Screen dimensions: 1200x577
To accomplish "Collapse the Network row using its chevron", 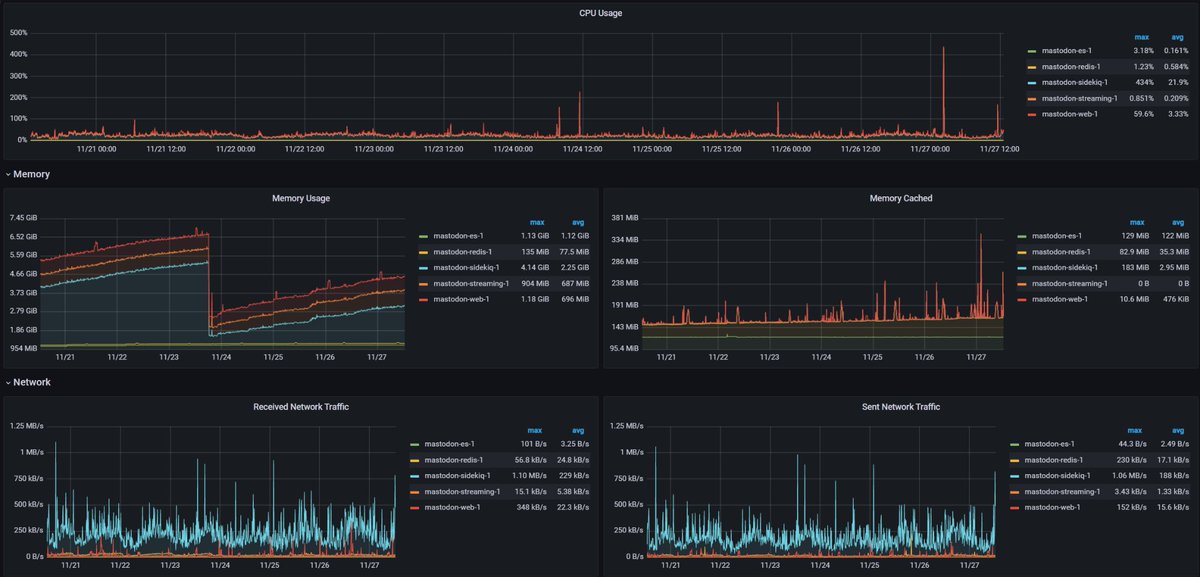I will (x=8, y=382).
